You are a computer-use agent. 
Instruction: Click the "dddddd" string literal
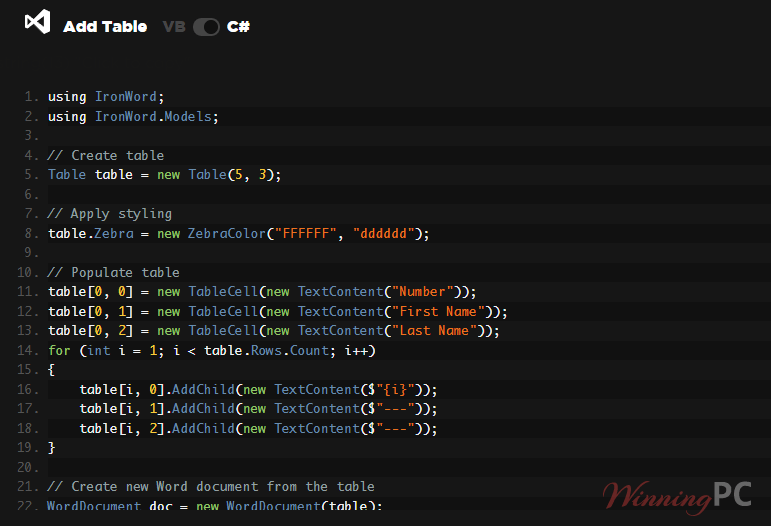pyautogui.click(x=384, y=234)
